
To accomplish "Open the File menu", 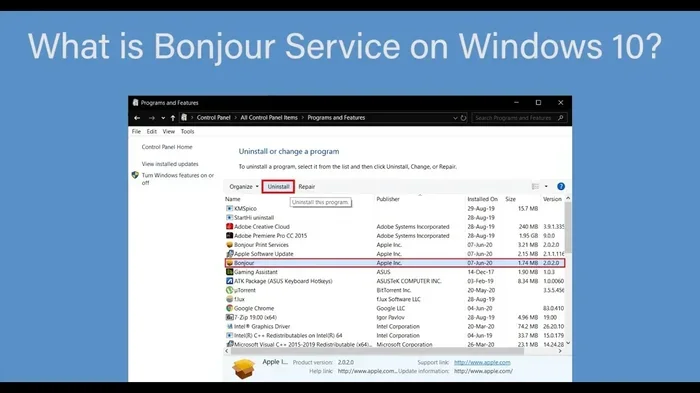I will (136, 131).
